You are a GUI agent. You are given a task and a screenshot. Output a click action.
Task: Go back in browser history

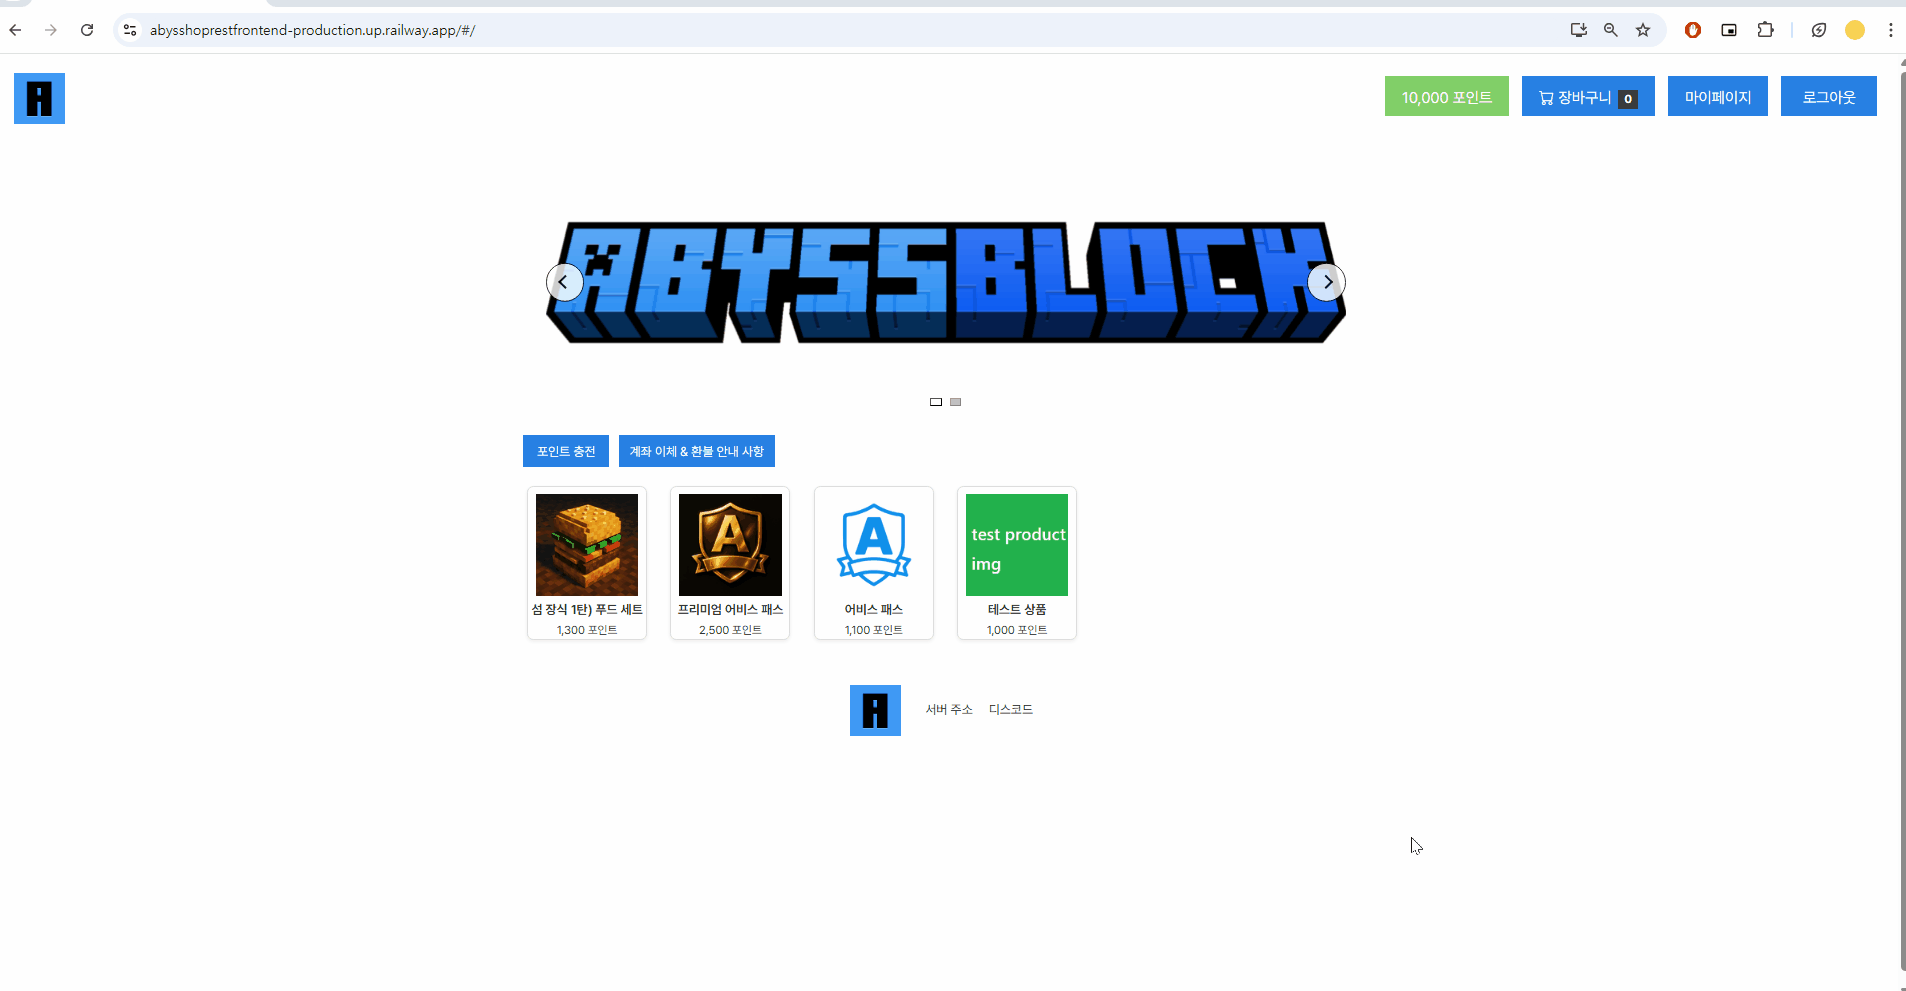coord(15,30)
